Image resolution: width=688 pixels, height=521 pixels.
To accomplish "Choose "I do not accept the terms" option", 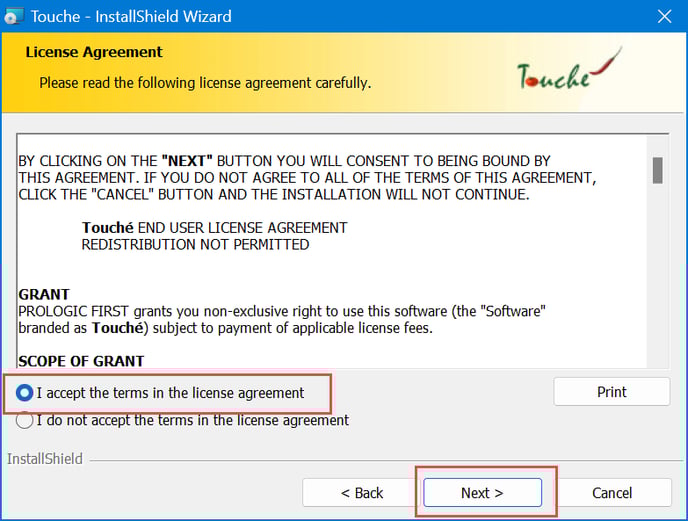I will point(25,421).
